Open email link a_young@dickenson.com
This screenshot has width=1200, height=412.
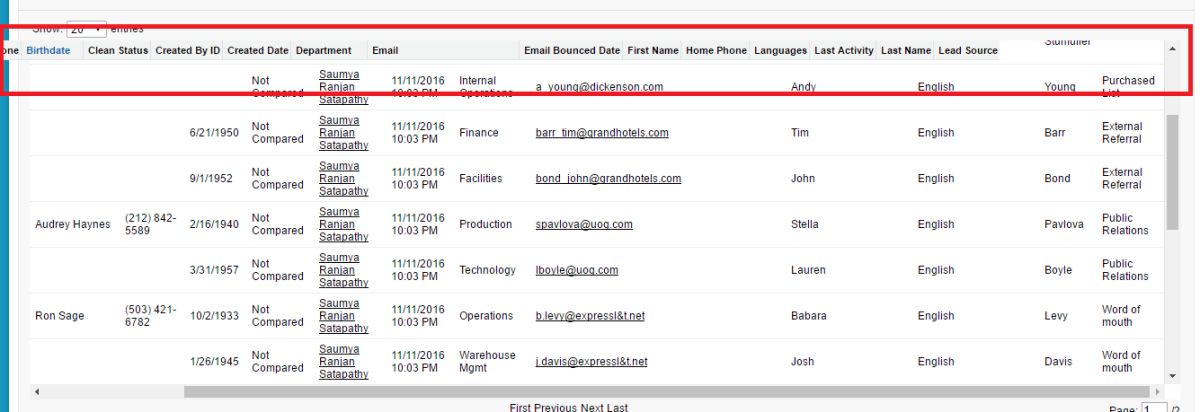pos(599,87)
